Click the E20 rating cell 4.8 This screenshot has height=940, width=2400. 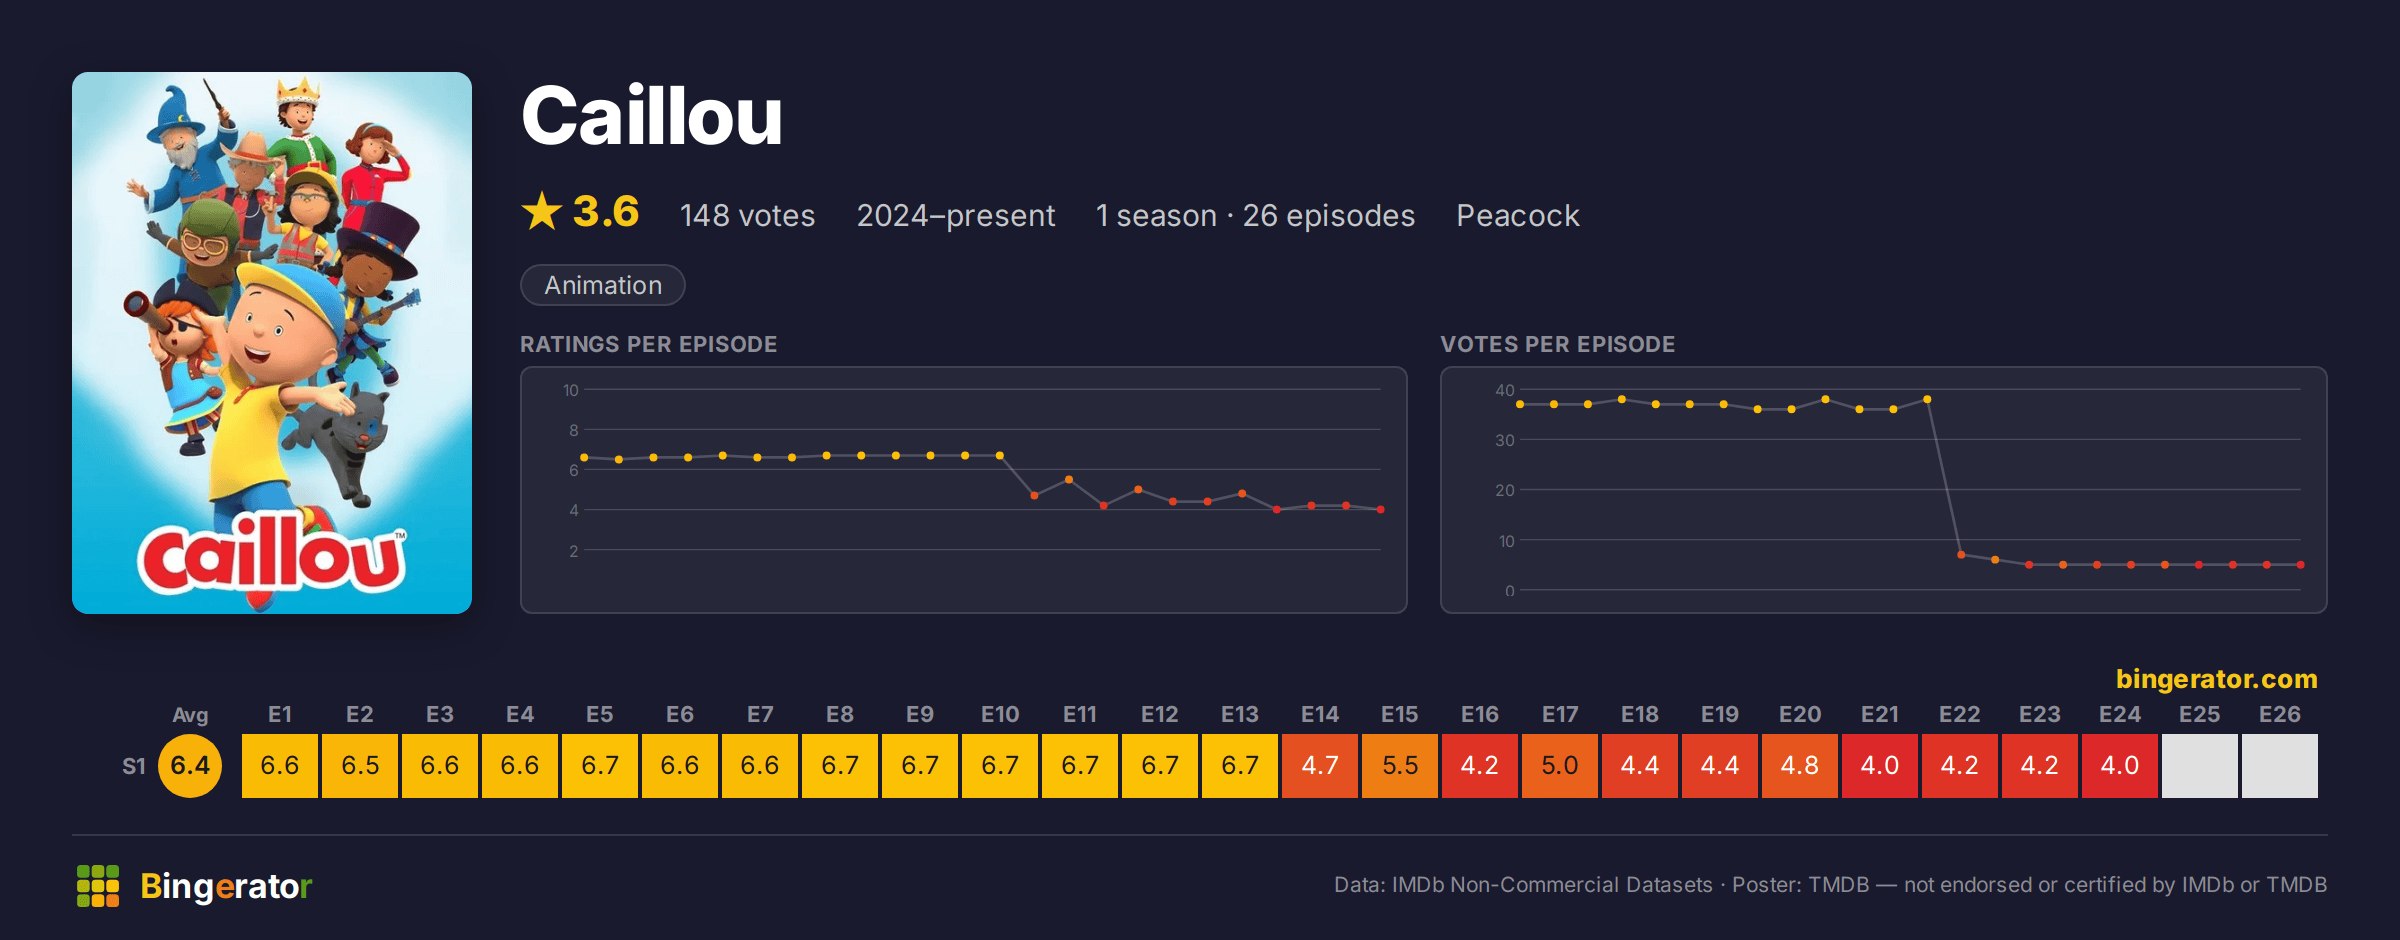click(1800, 766)
